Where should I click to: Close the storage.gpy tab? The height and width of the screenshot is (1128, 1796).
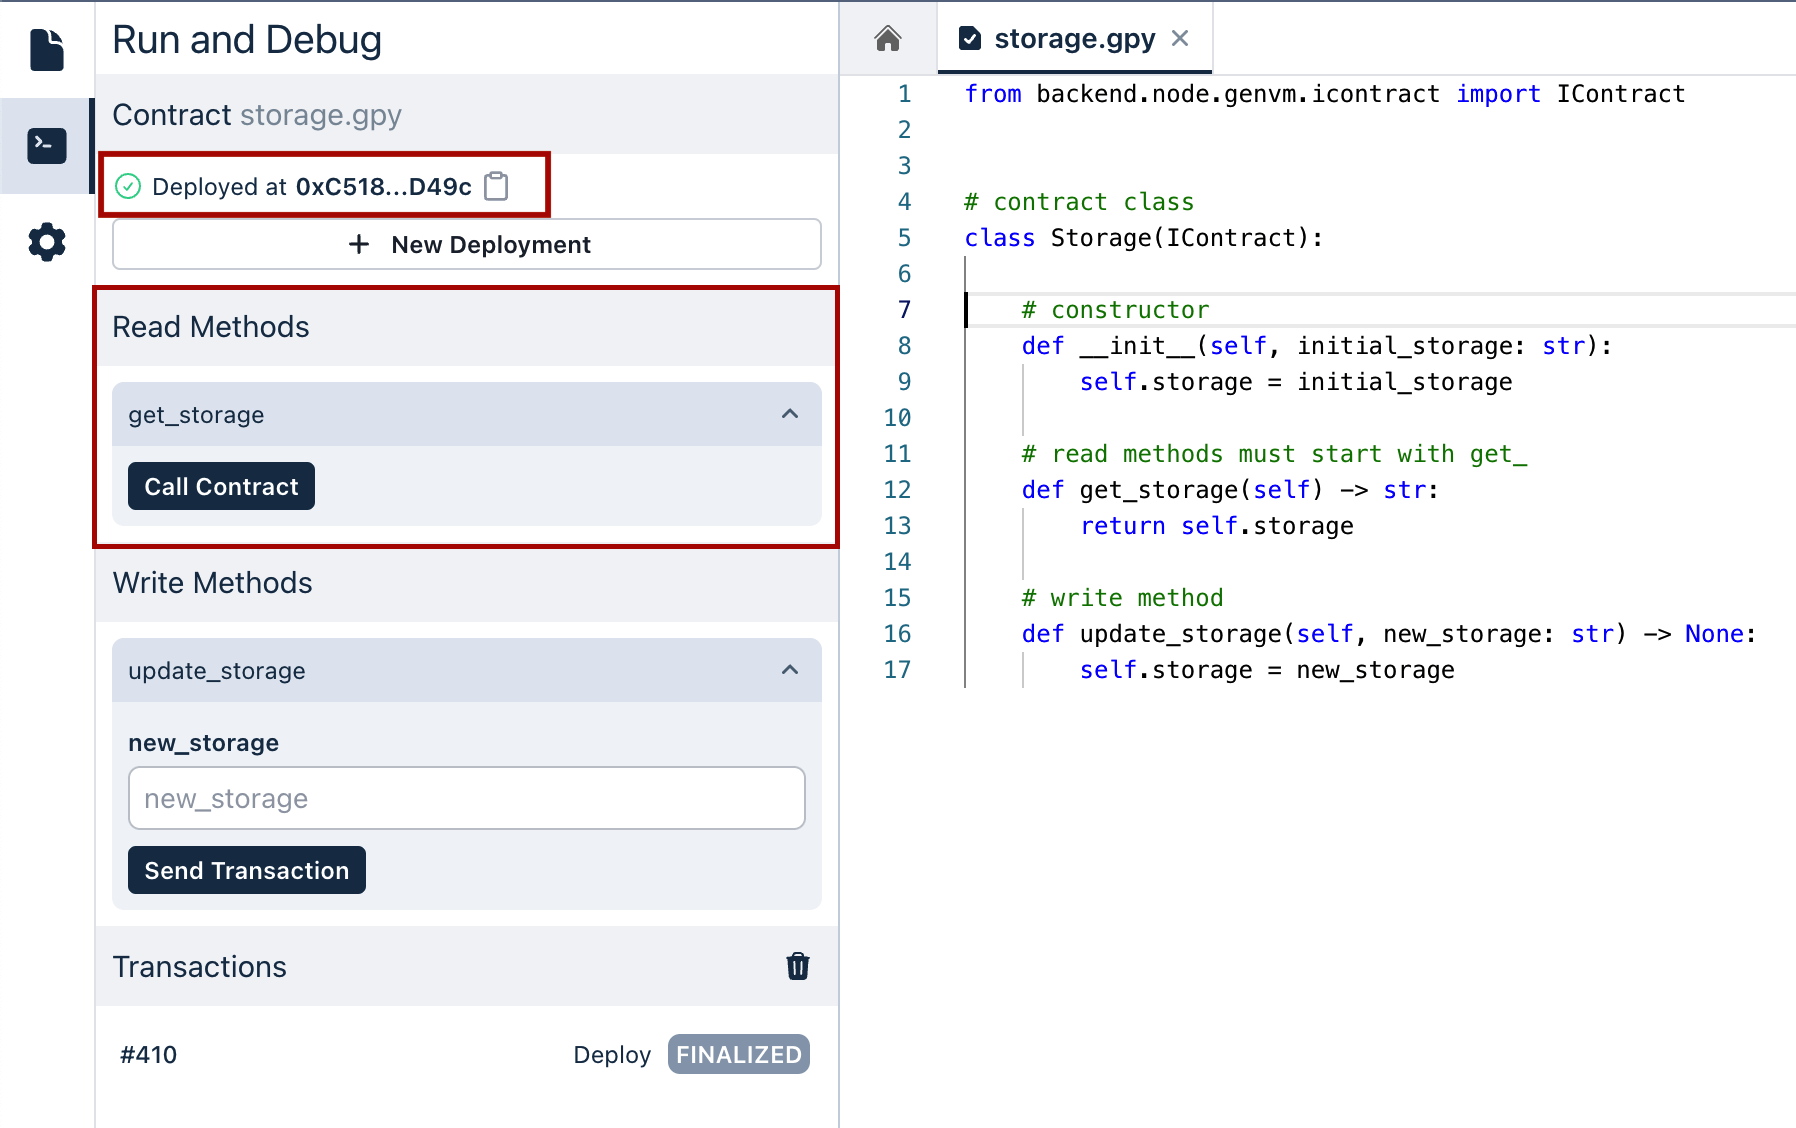(x=1180, y=39)
